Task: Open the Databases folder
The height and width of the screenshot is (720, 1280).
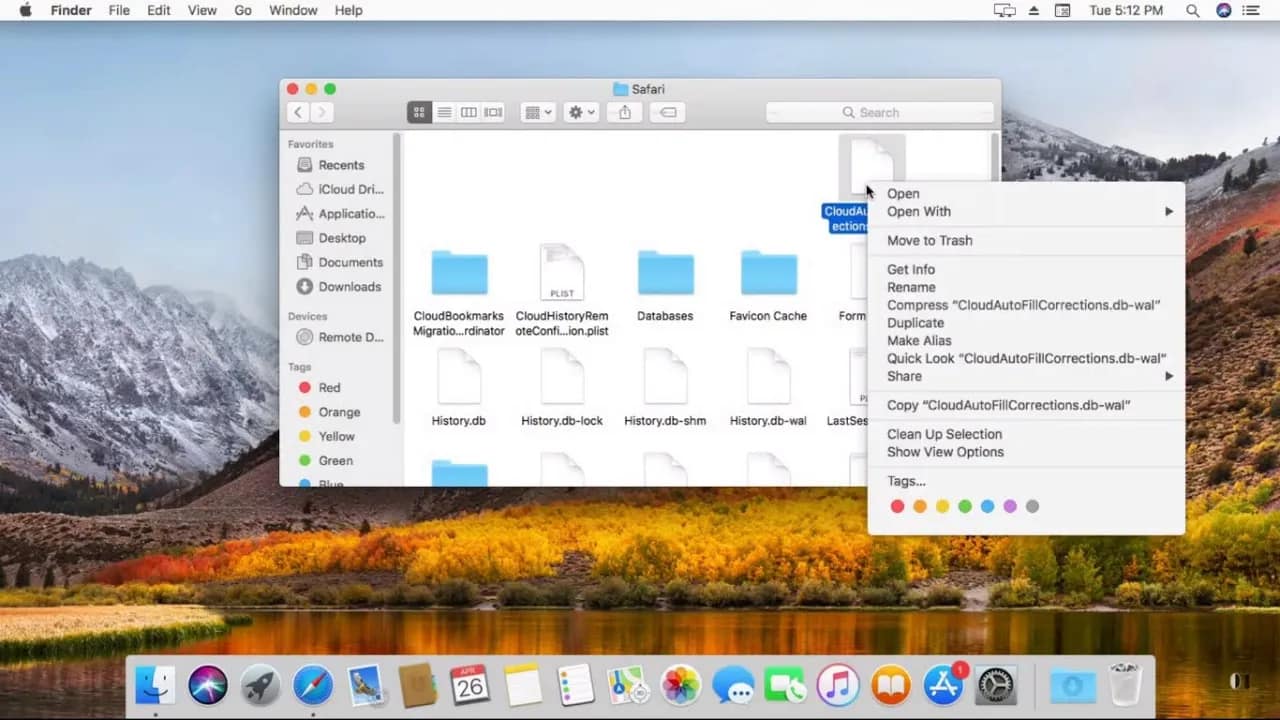Action: [665, 275]
